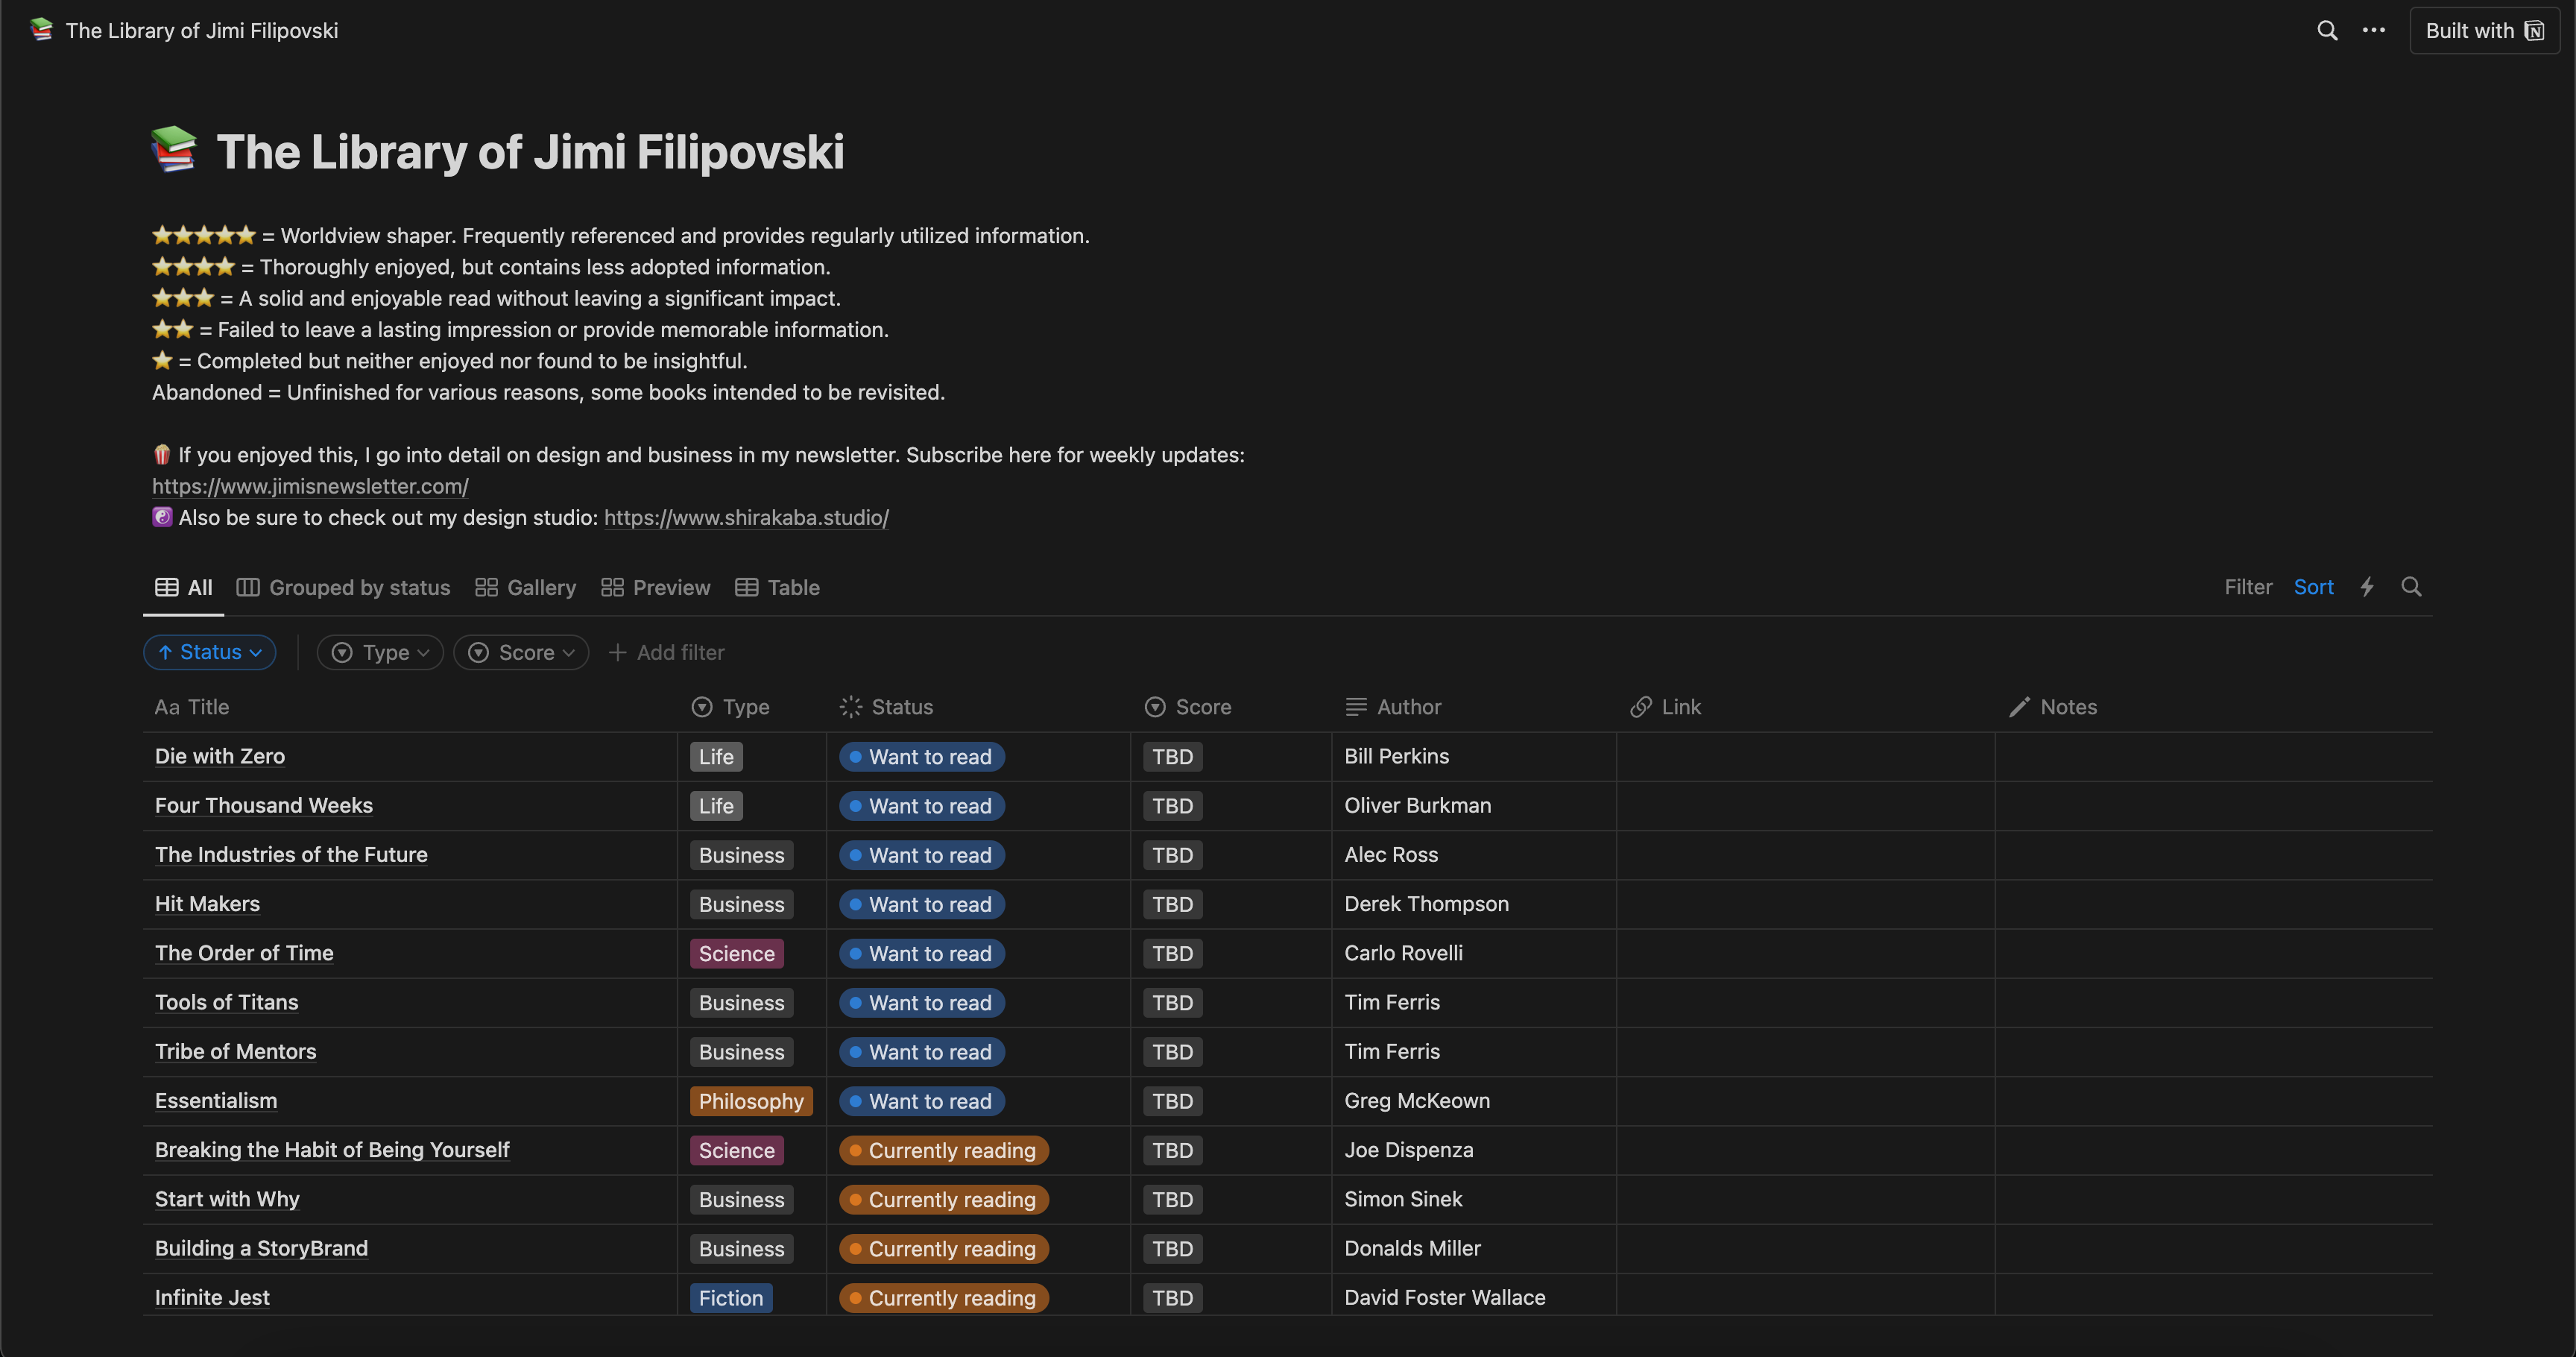
Task: Click Currently reading status for Infinite Jest
Action: click(x=944, y=1298)
